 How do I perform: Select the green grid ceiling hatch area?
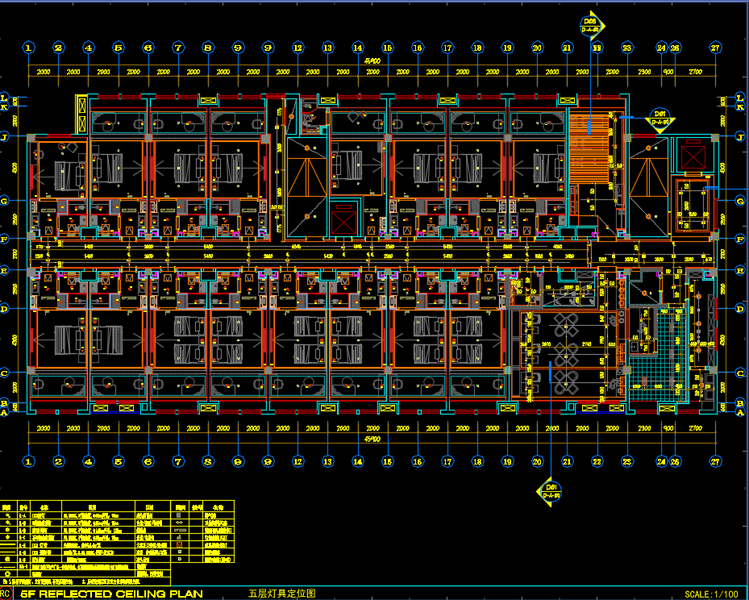(657, 354)
